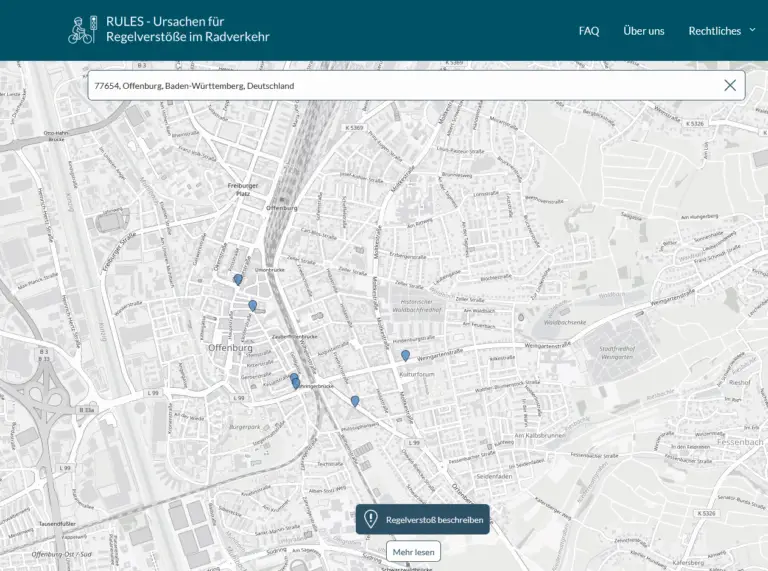Viewport: 768px width, 571px height.
Task: Click the chevron arrow beside Rechtliches
Action: (x=752, y=30)
